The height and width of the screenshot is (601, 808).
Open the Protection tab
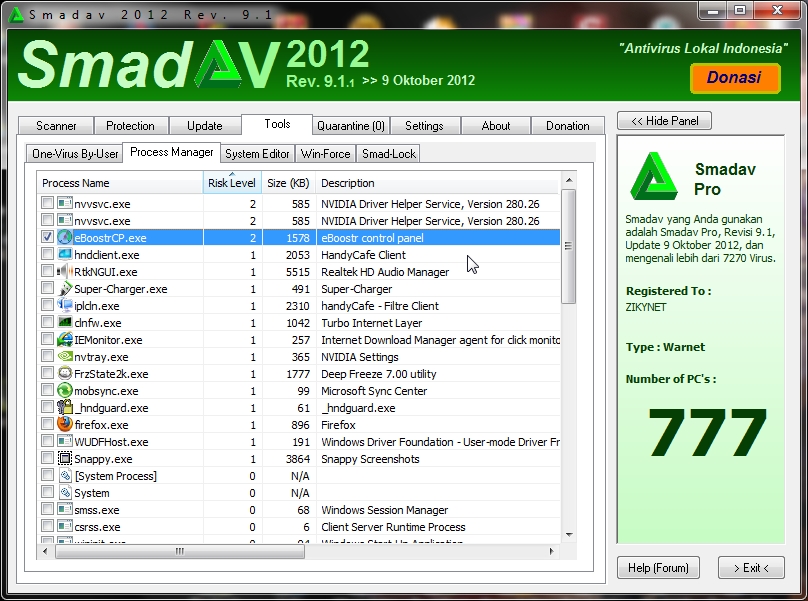pos(130,126)
